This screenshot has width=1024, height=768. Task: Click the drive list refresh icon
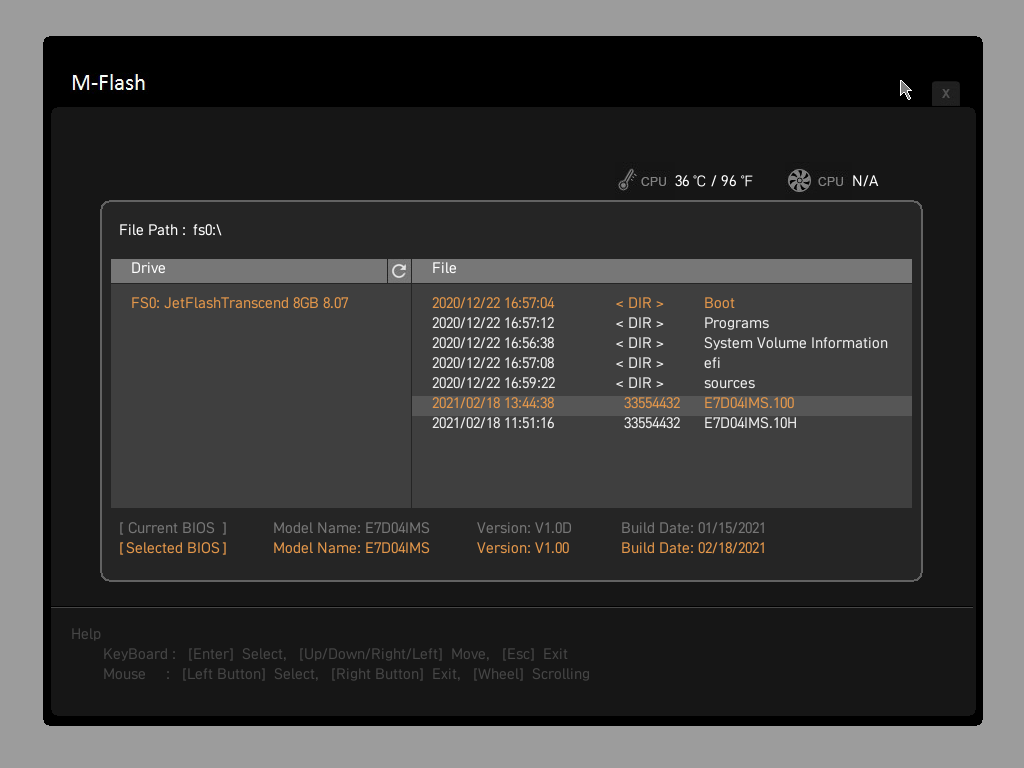point(399,271)
